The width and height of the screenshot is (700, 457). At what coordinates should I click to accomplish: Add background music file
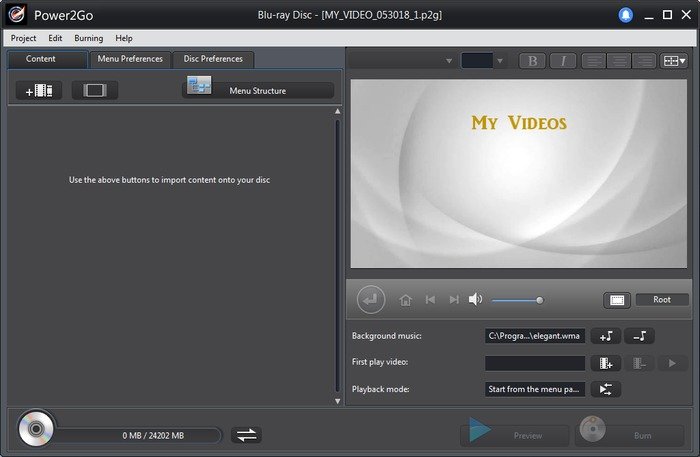pos(605,336)
